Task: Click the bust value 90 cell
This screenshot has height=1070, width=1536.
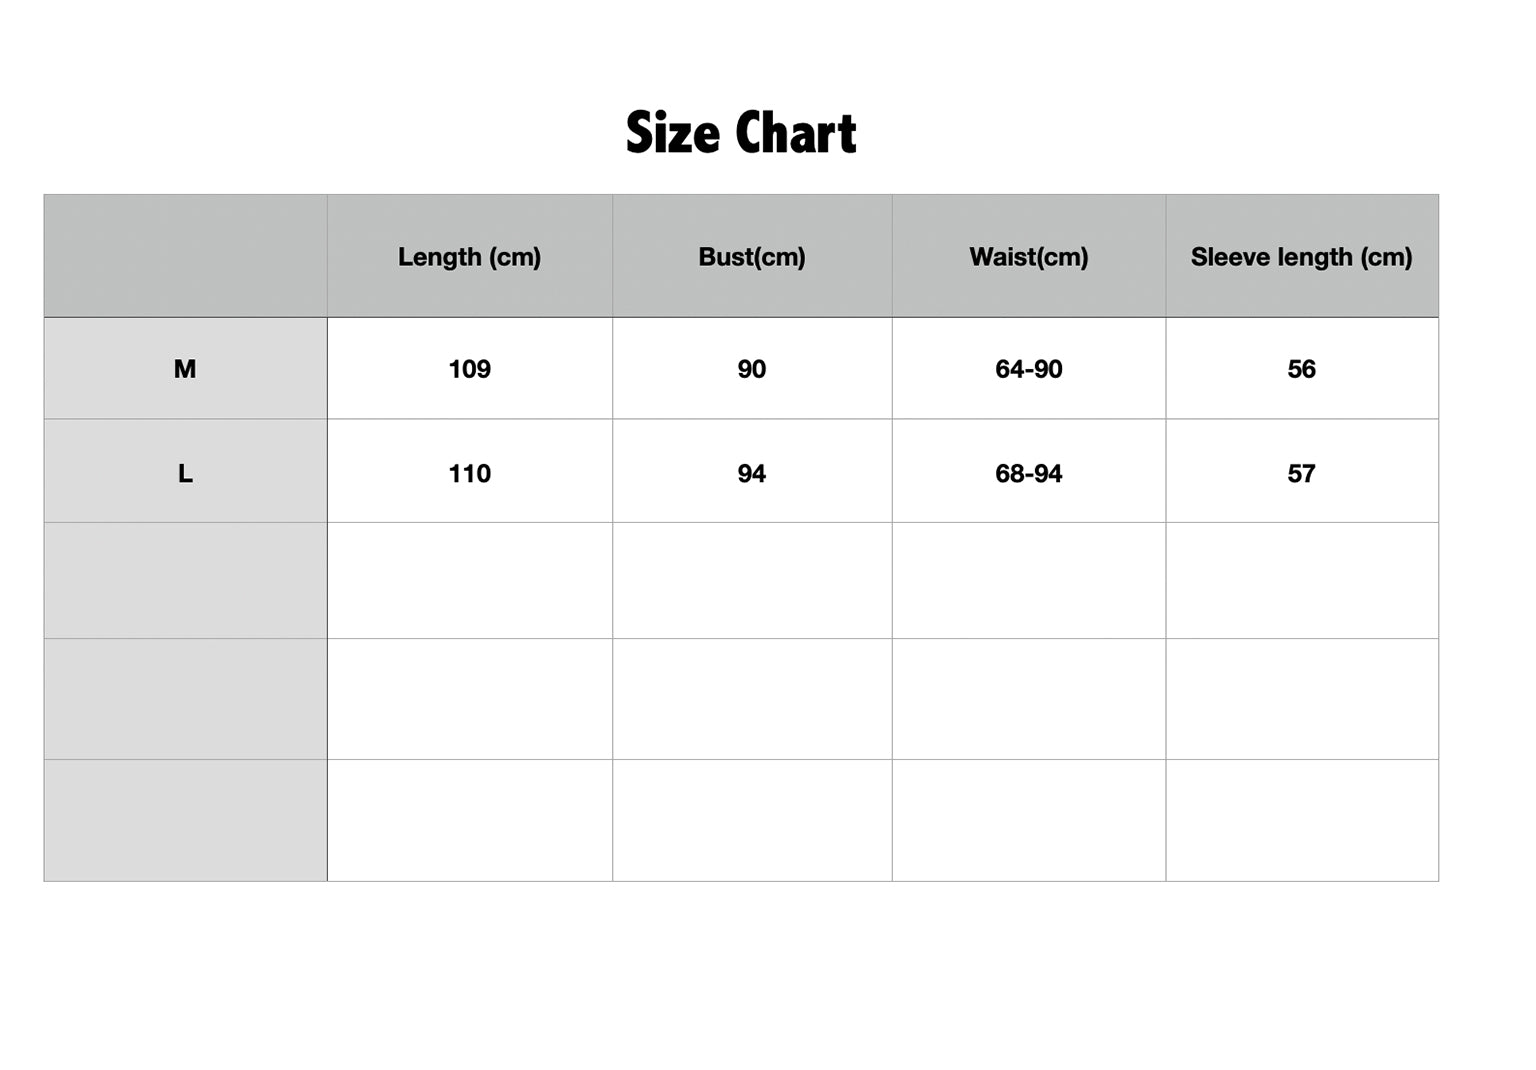Action: 752,369
